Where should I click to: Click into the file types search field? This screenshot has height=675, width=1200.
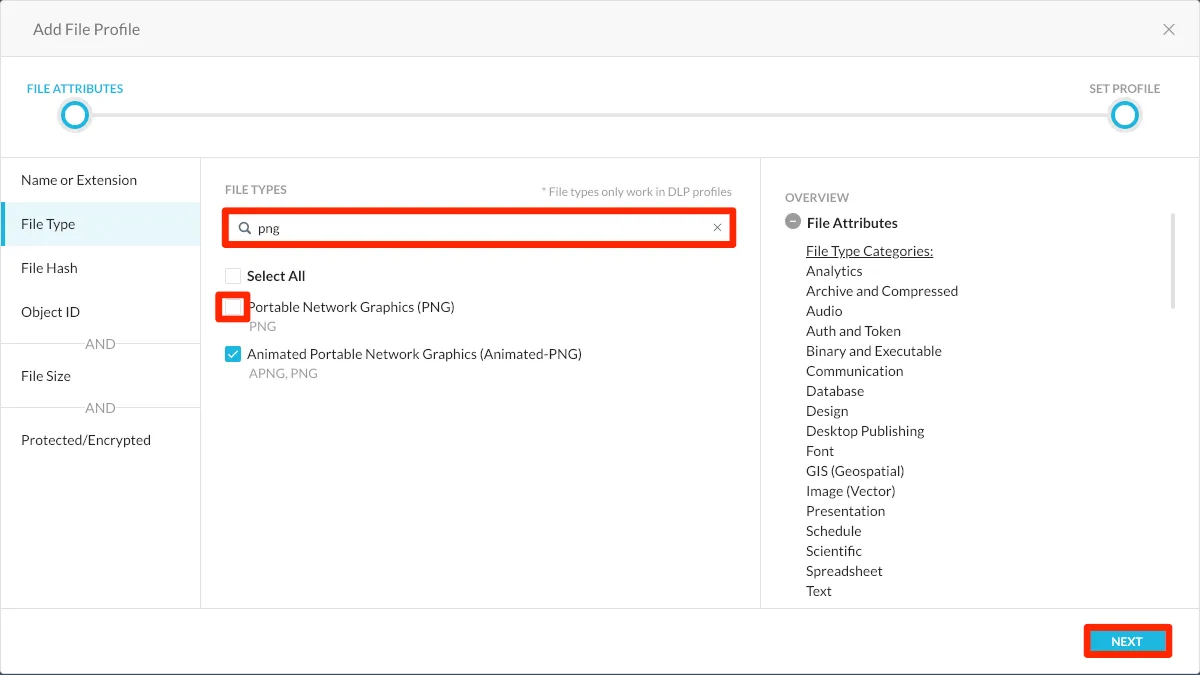tap(480, 228)
